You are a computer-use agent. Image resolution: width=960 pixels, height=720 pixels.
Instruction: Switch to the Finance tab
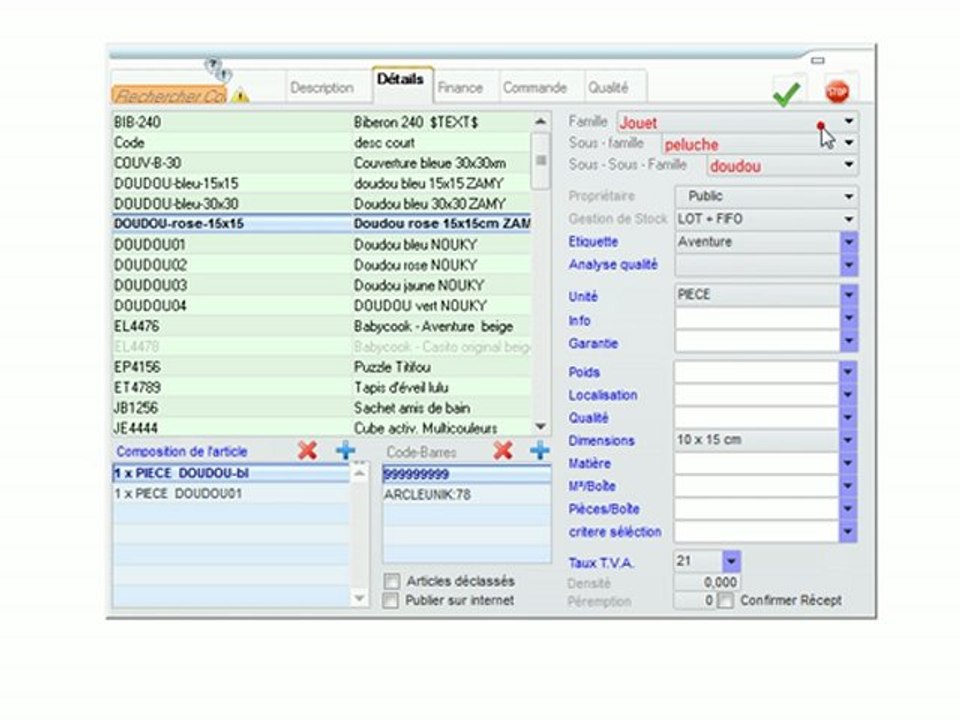pos(460,88)
